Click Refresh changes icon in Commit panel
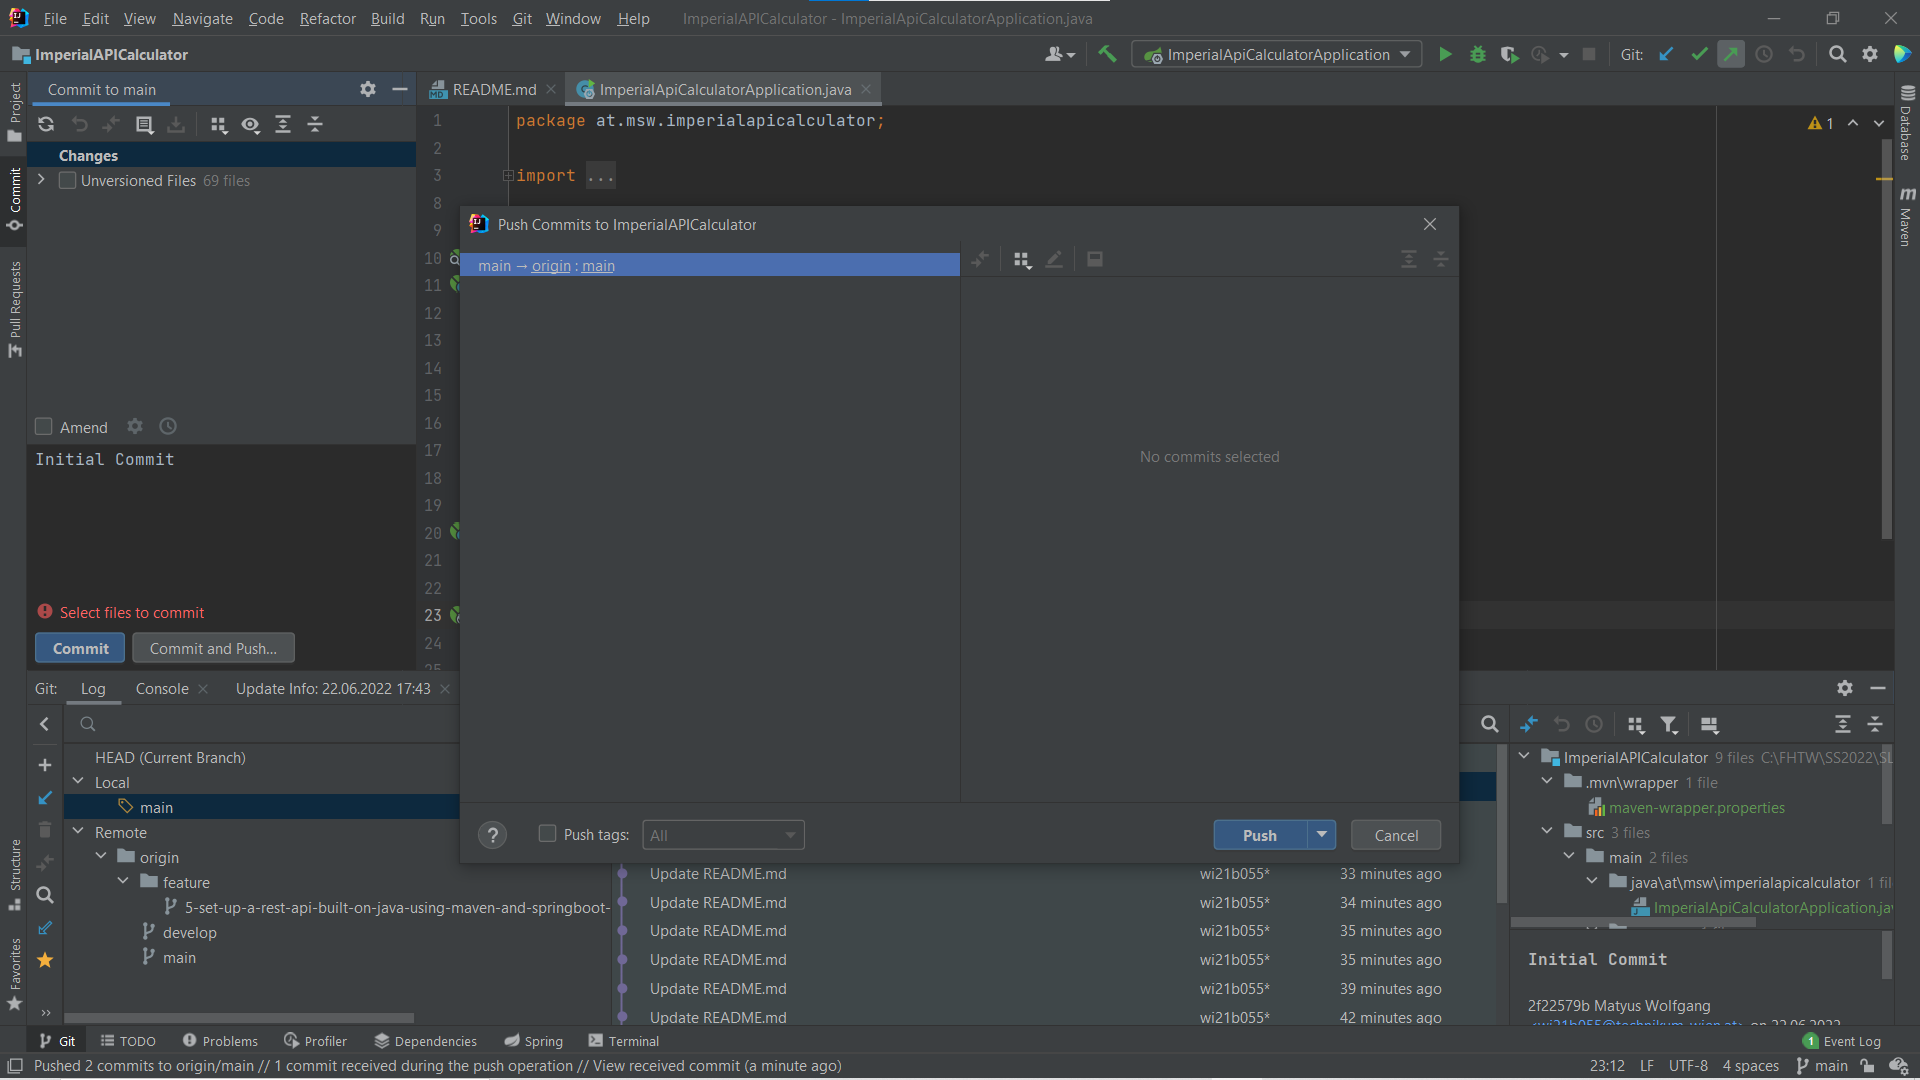Viewport: 1920px width, 1080px height. pyautogui.click(x=46, y=124)
